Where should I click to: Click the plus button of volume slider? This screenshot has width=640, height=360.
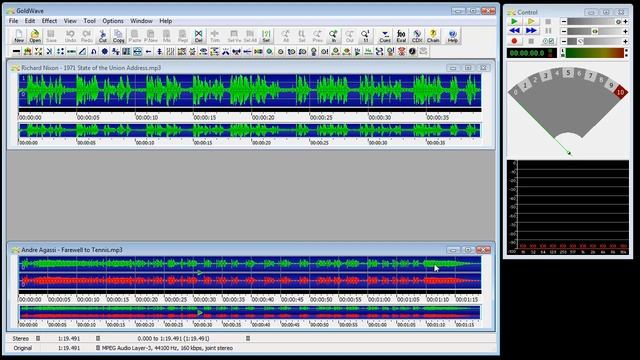click(625, 21)
